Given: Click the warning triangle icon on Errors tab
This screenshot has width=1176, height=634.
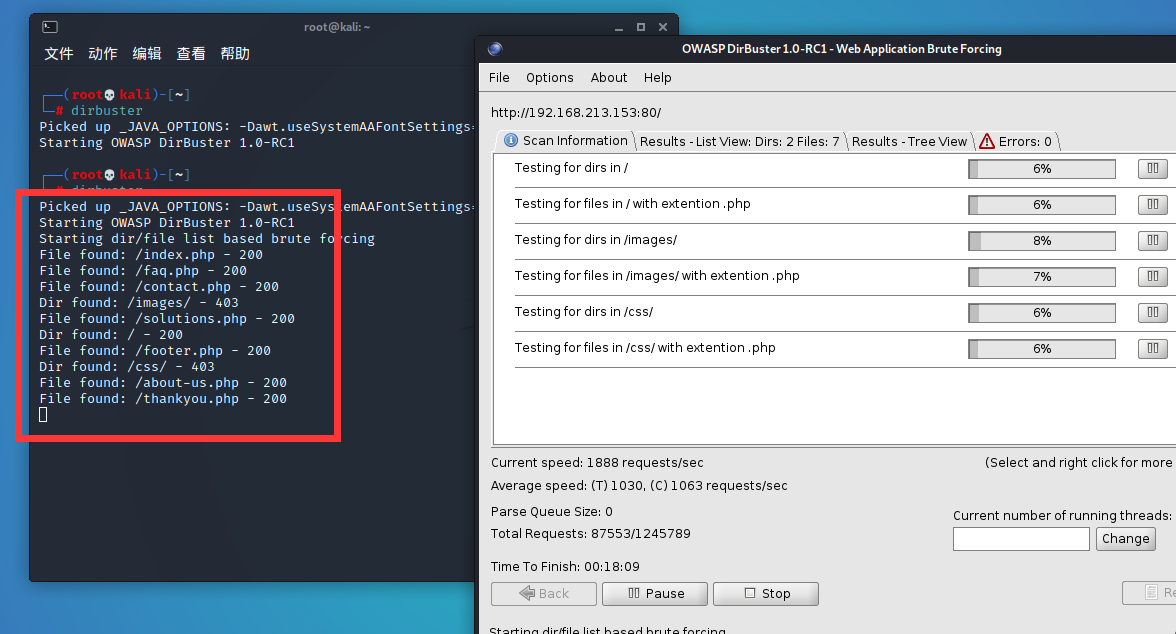Looking at the screenshot, I should tap(987, 141).
